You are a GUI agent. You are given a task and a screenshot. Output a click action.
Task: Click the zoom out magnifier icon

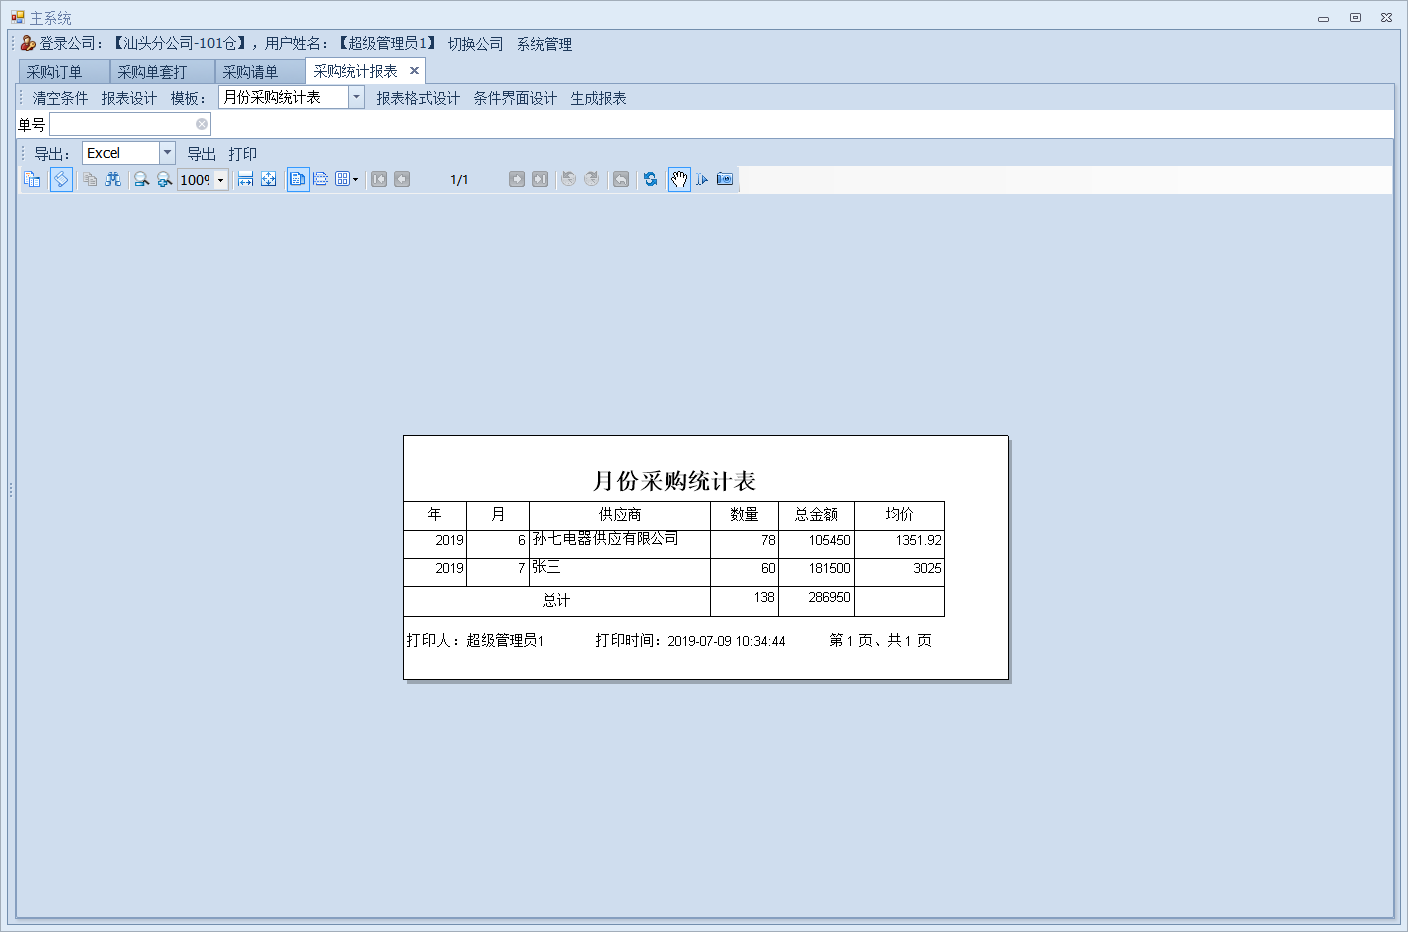pyautogui.click(x=142, y=179)
